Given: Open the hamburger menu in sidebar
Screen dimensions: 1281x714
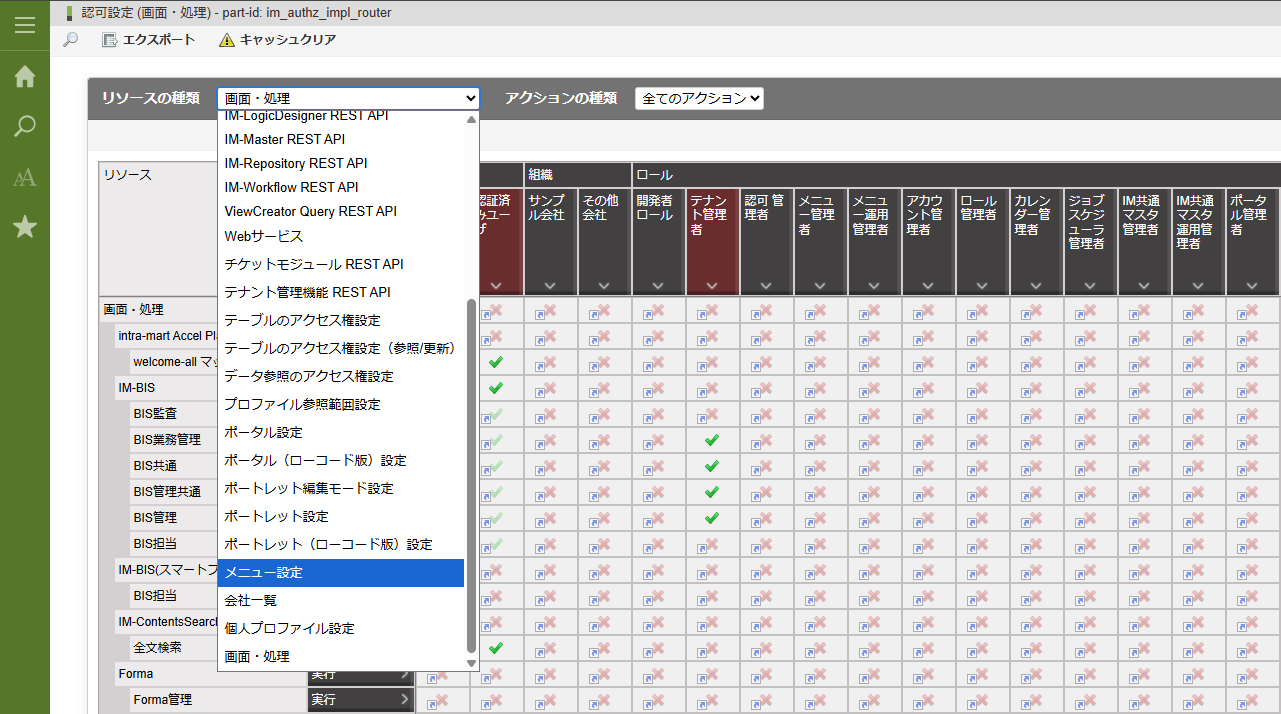Looking at the screenshot, I should point(25,25).
